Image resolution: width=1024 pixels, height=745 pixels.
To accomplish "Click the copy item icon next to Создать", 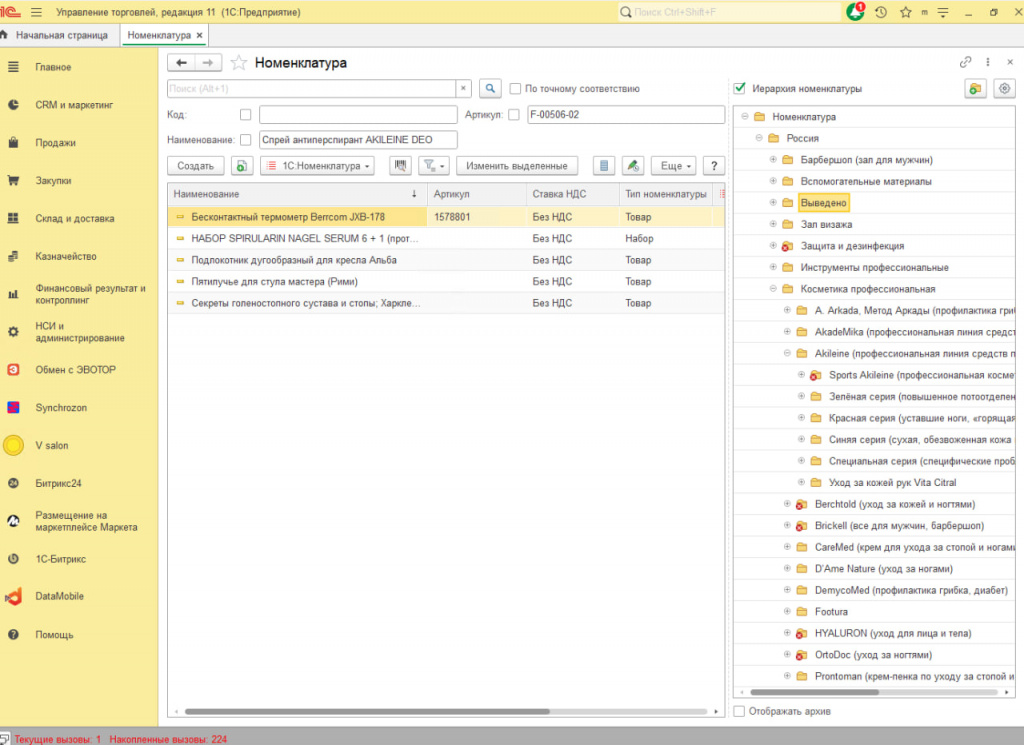I will click(242, 166).
